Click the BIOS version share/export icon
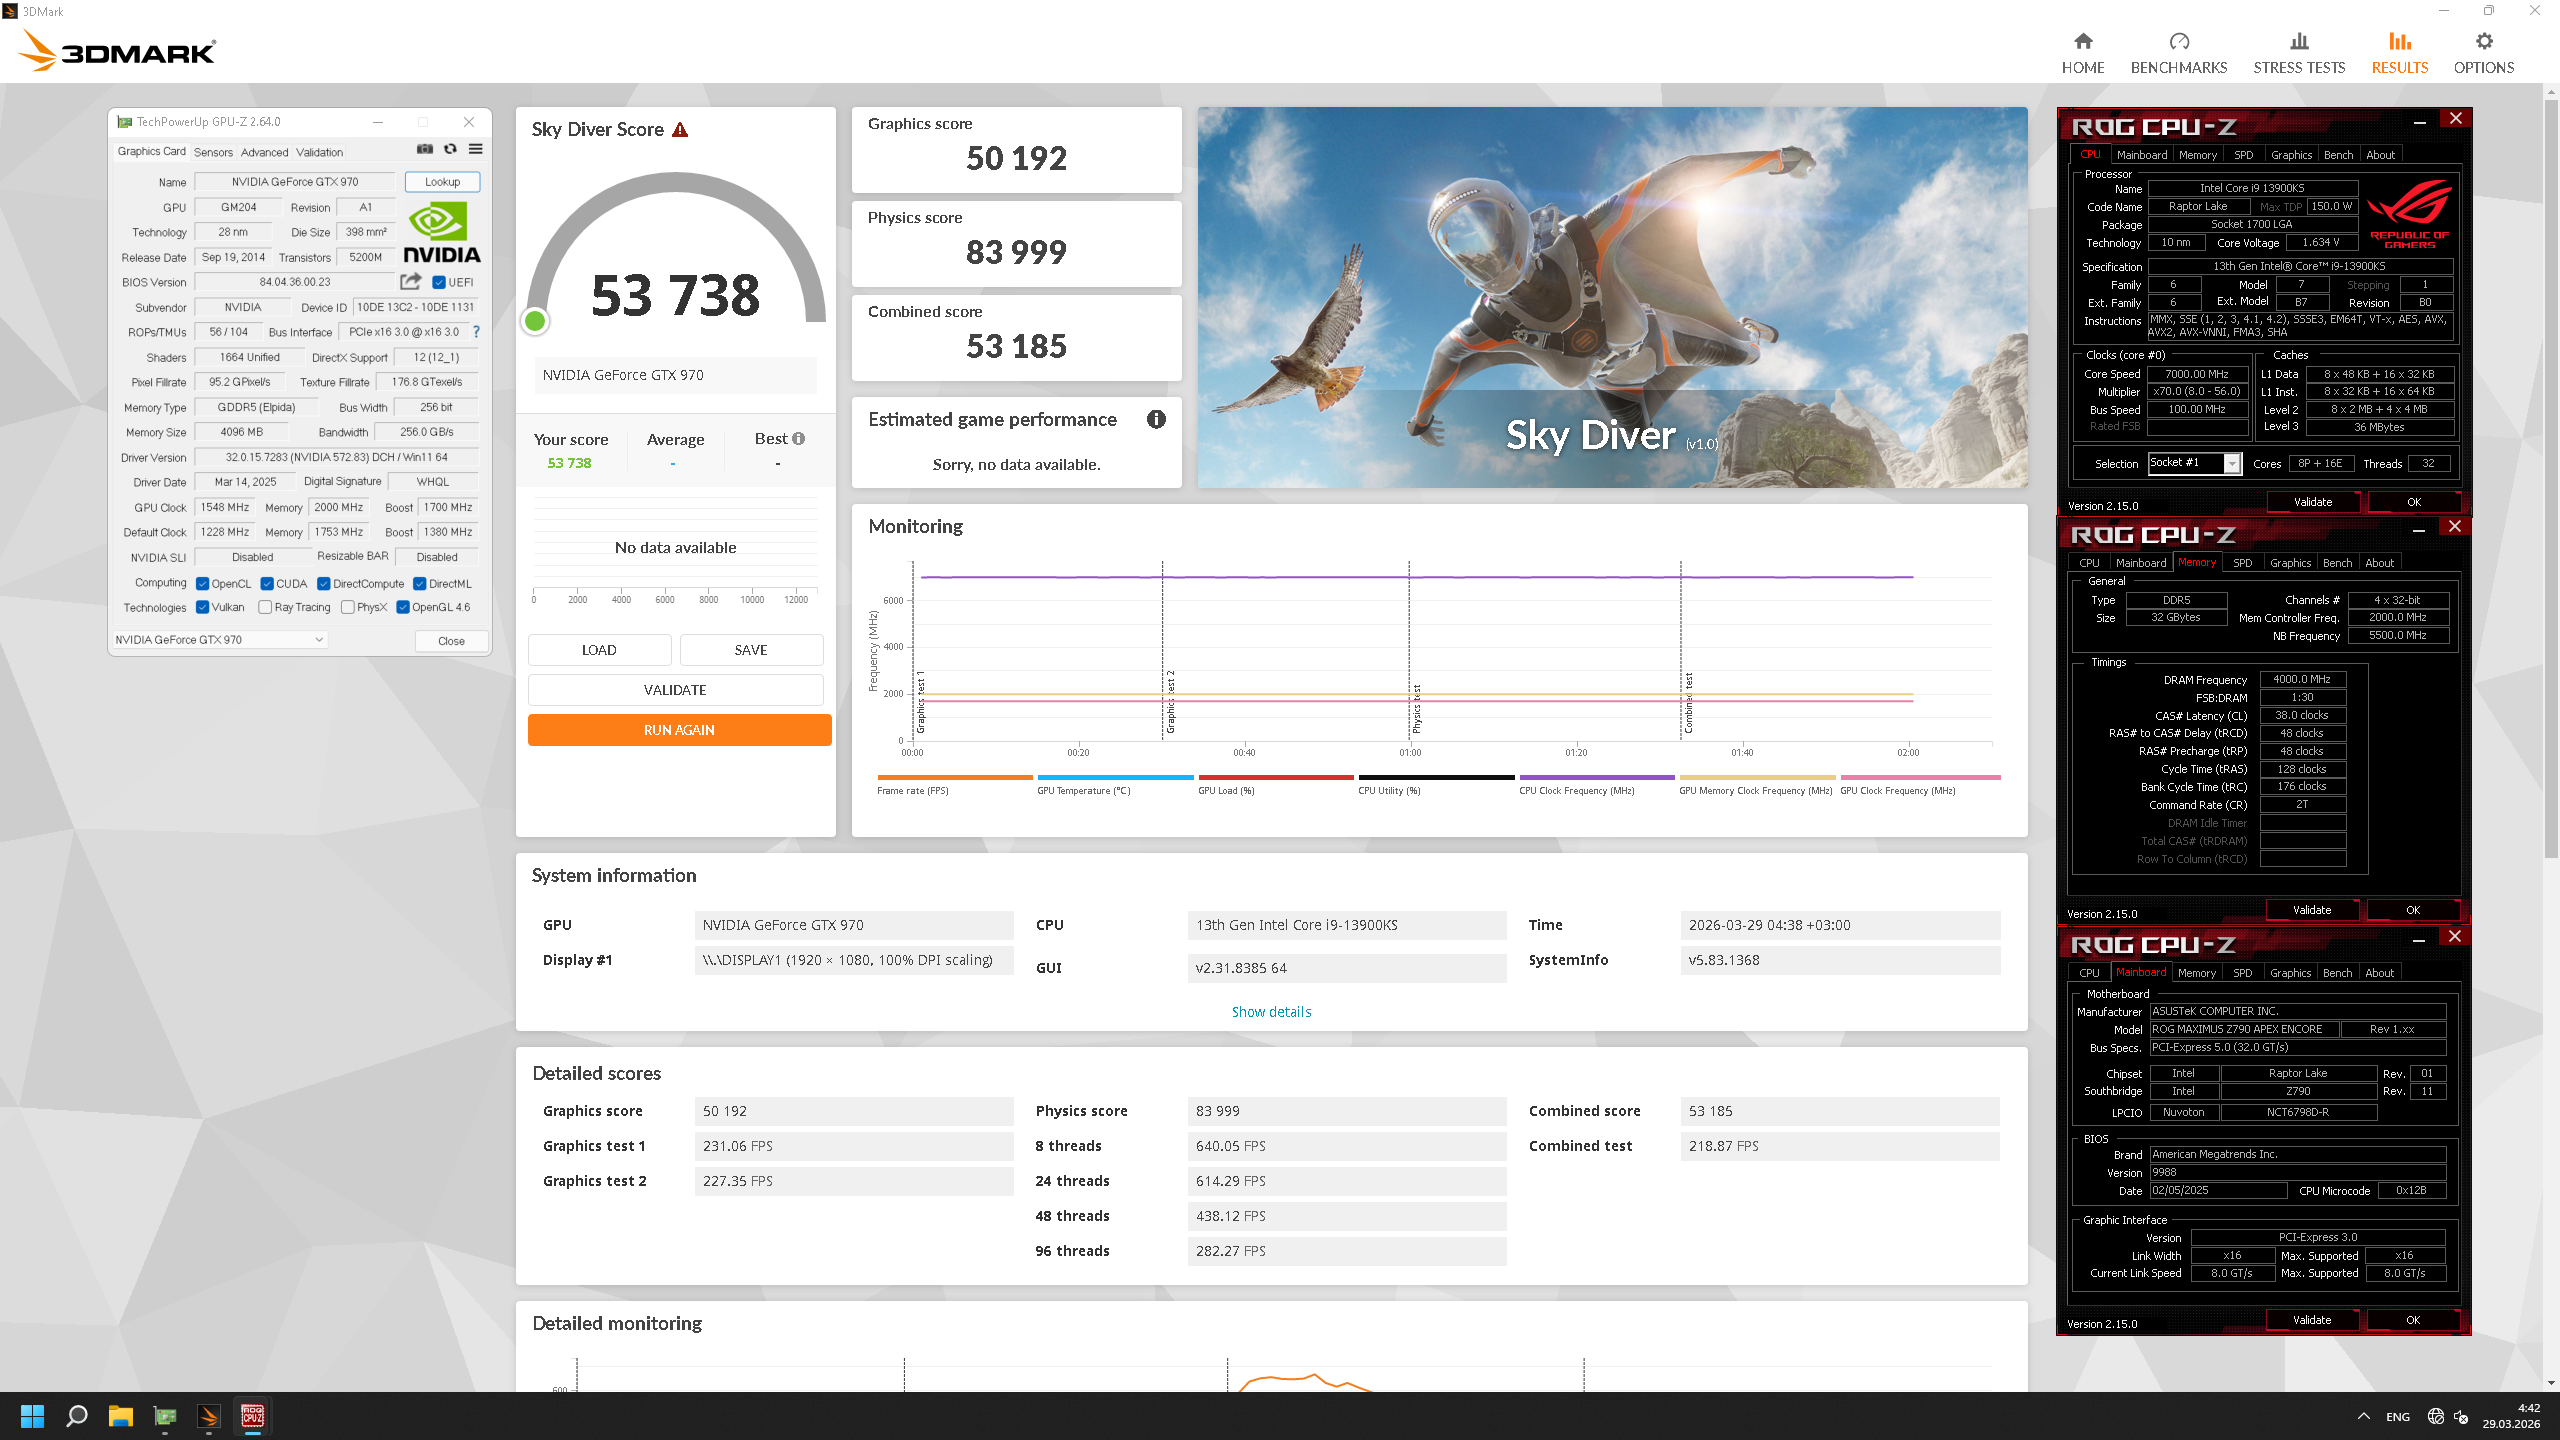This screenshot has width=2560, height=1440. pyautogui.click(x=411, y=282)
